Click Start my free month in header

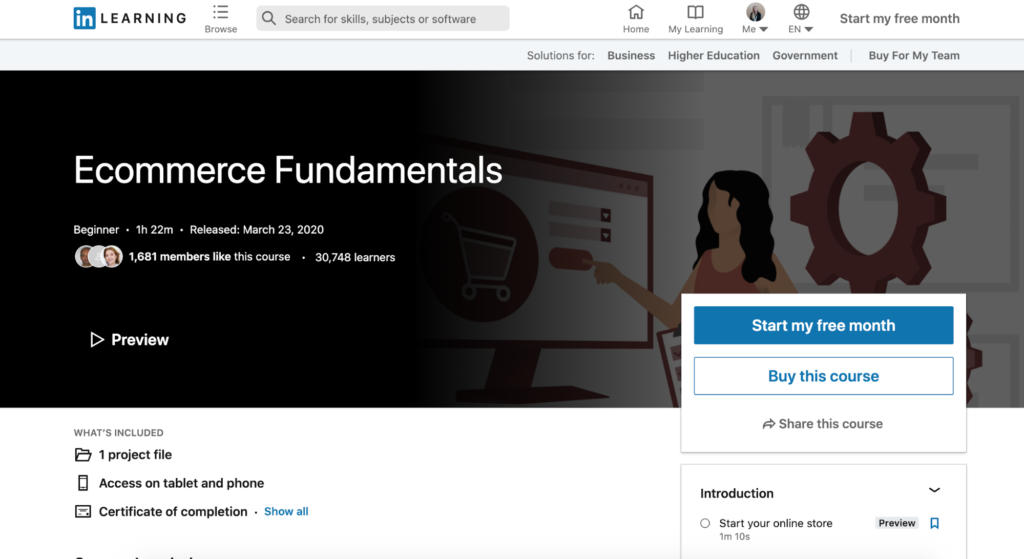(900, 19)
